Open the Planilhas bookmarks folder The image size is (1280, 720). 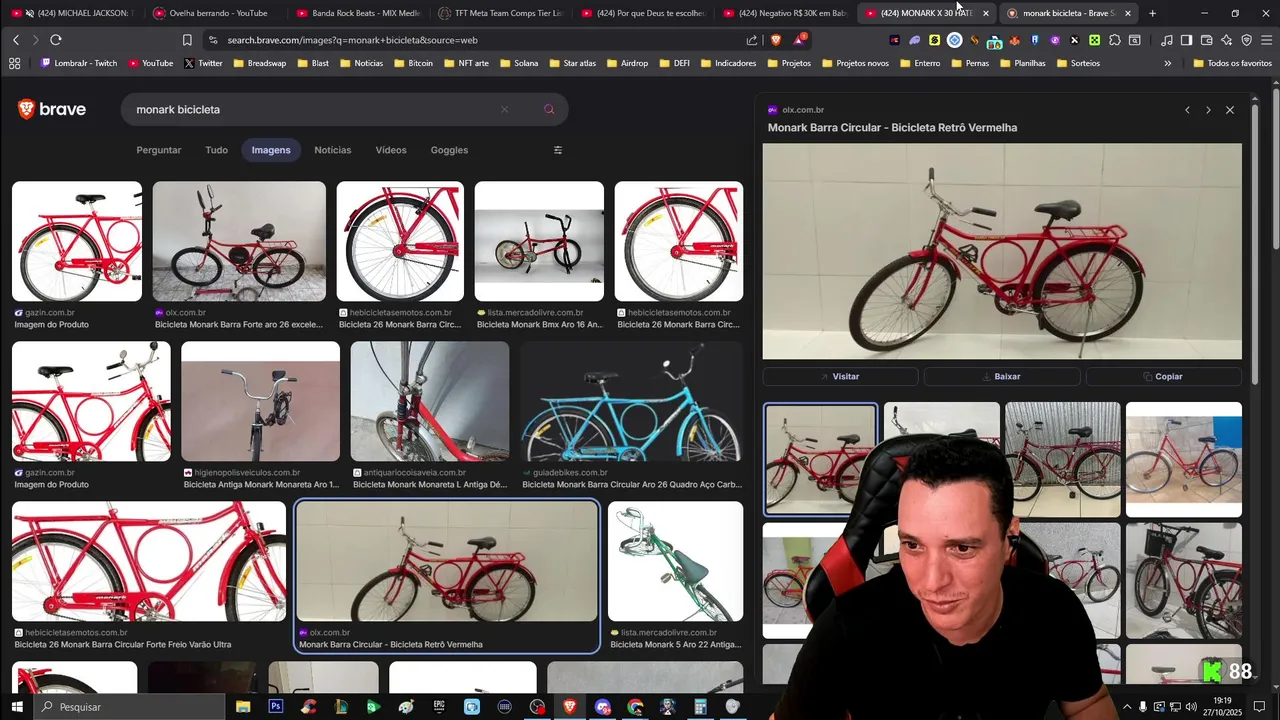pos(1021,63)
